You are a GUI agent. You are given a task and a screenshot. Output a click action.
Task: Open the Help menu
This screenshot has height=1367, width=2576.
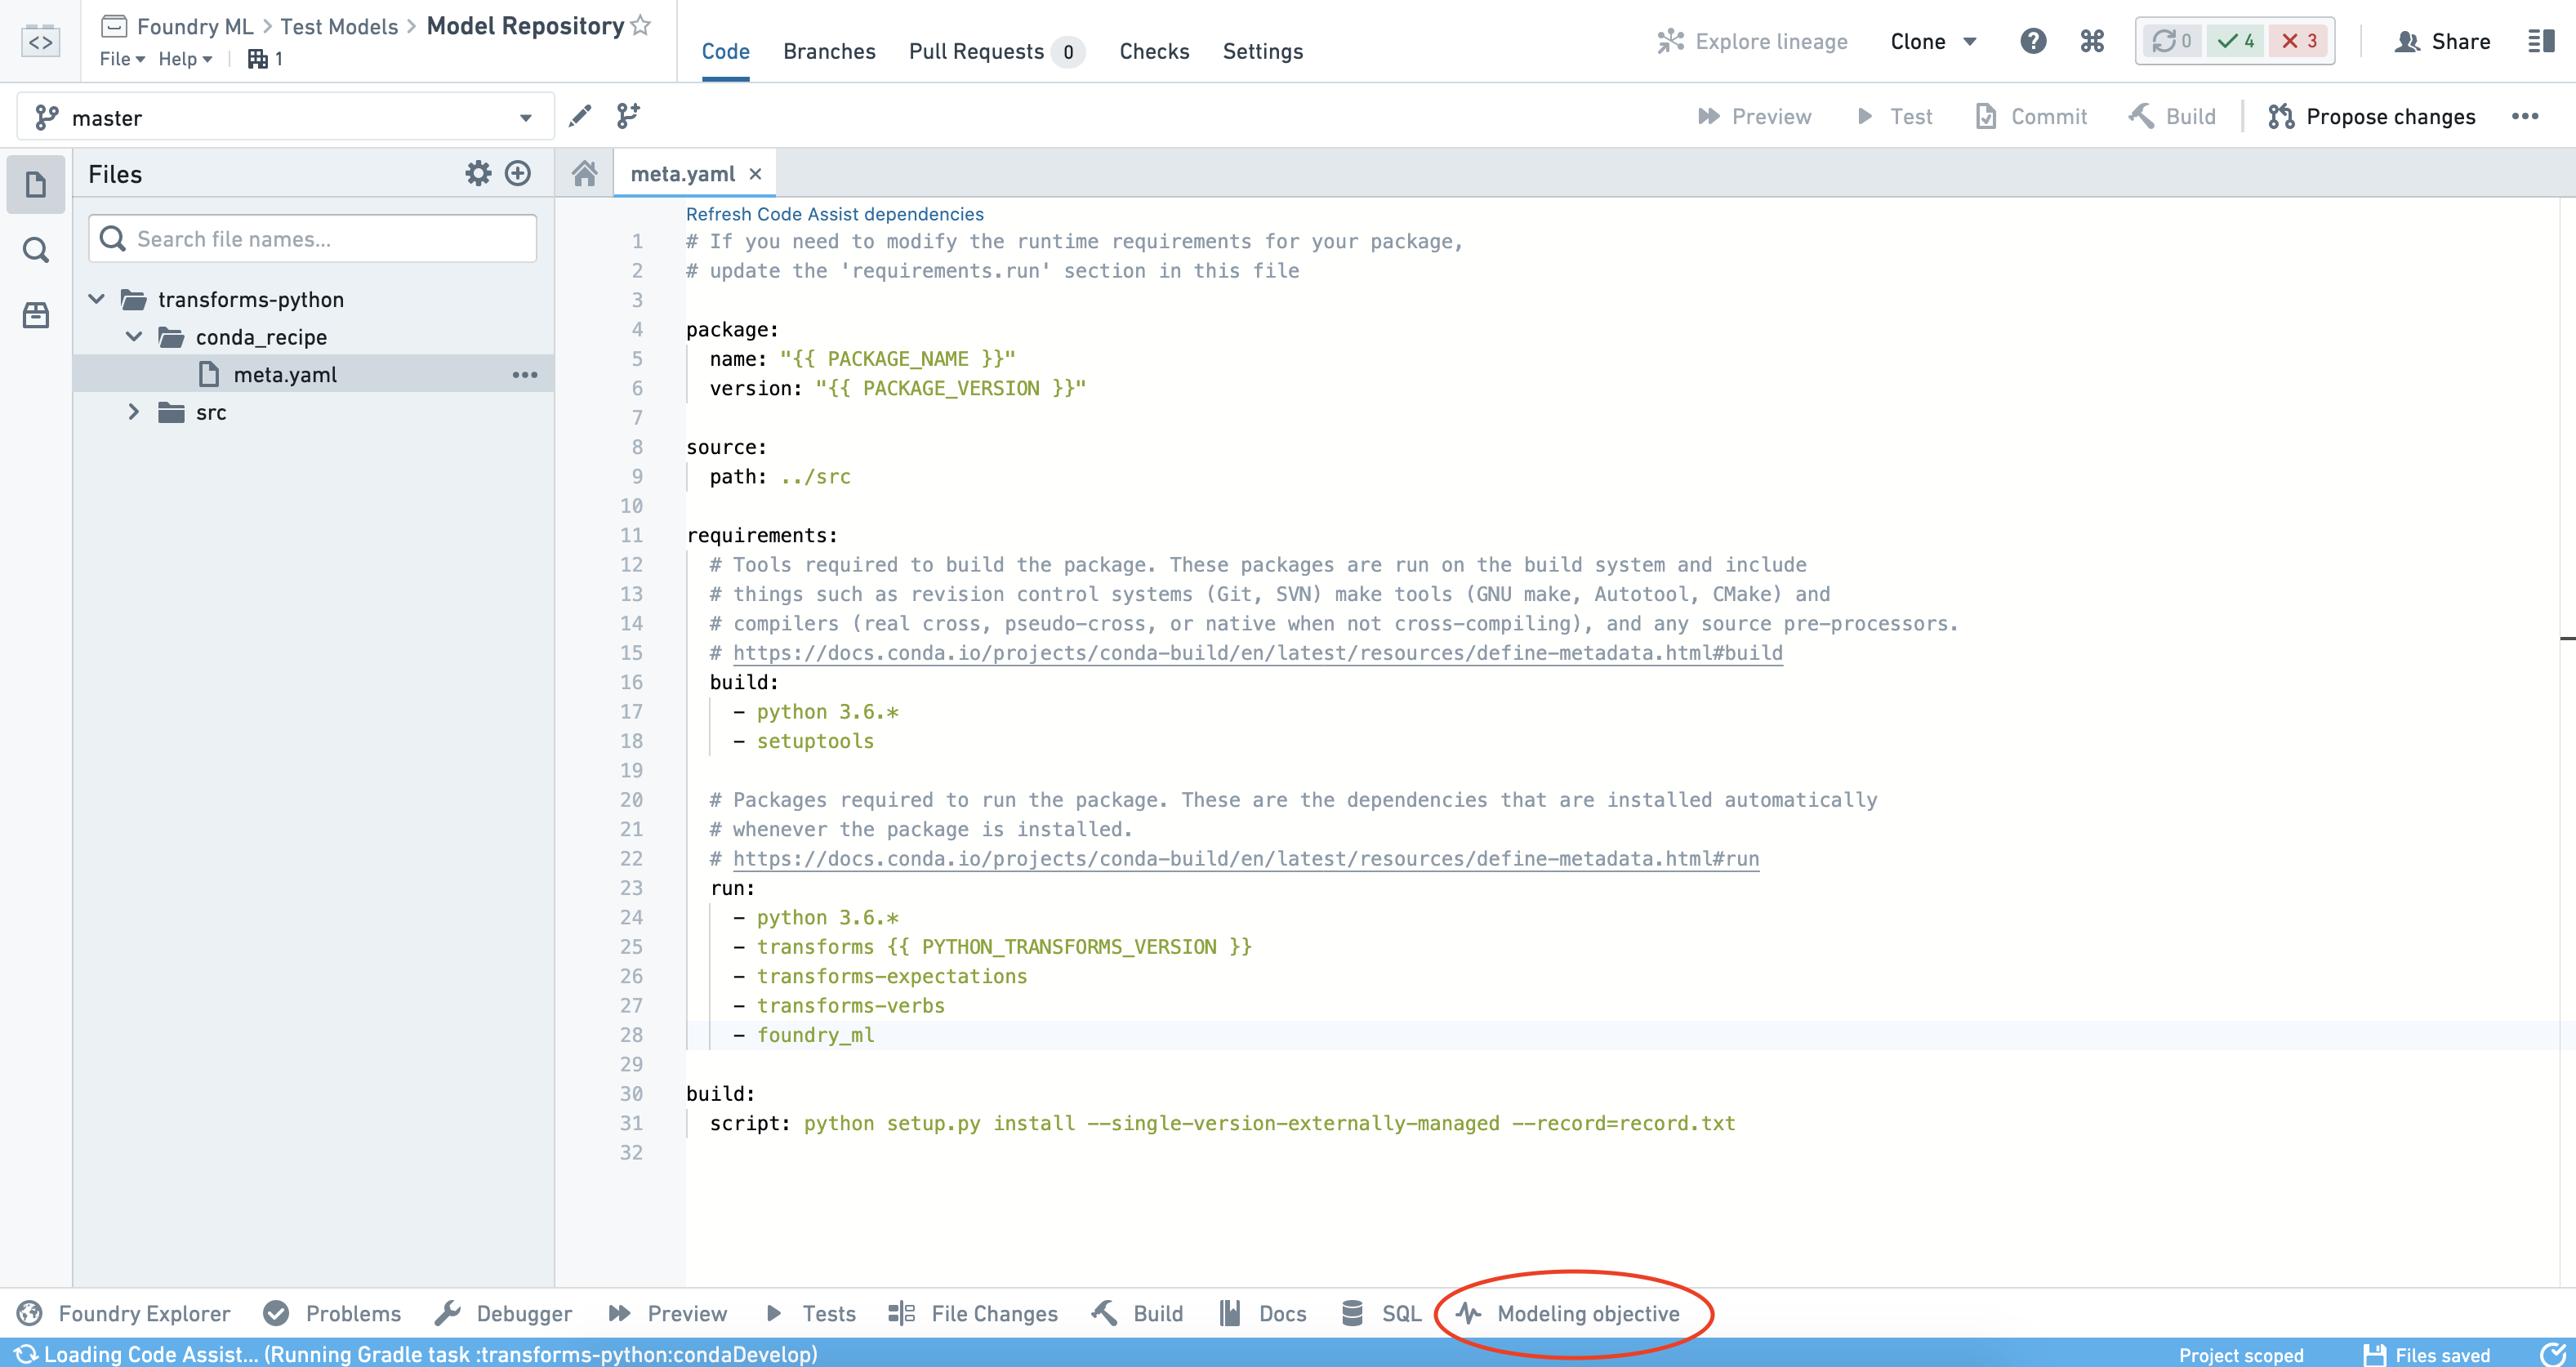[x=185, y=59]
